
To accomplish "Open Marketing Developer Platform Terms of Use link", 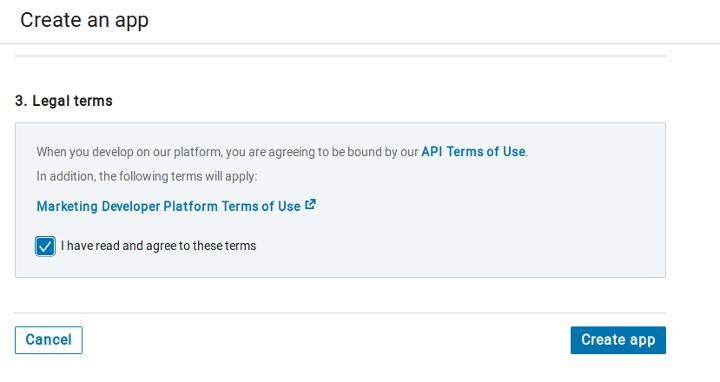I will tap(169, 207).
